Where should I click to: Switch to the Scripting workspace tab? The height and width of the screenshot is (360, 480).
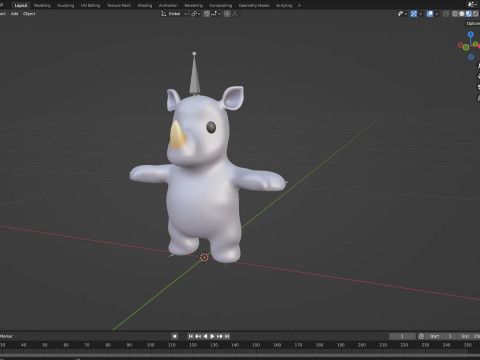[x=284, y=5]
